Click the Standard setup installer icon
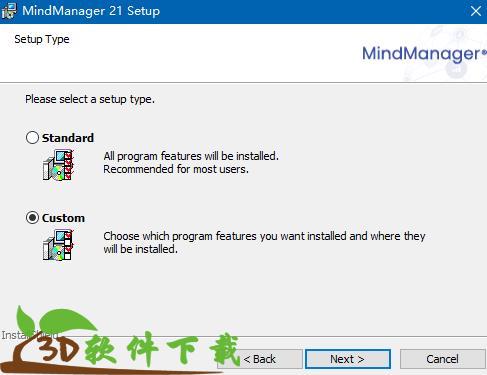This screenshot has height=375, width=487. [x=58, y=165]
